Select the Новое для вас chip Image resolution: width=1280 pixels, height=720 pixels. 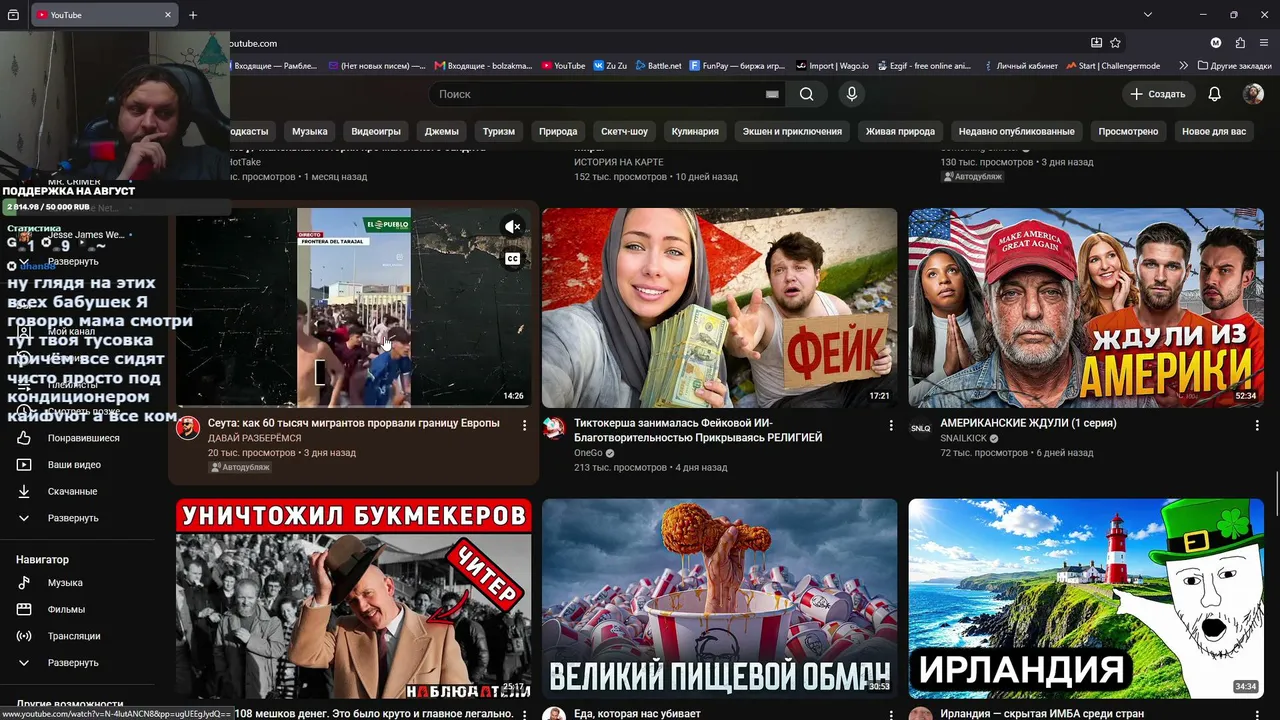click(1214, 131)
